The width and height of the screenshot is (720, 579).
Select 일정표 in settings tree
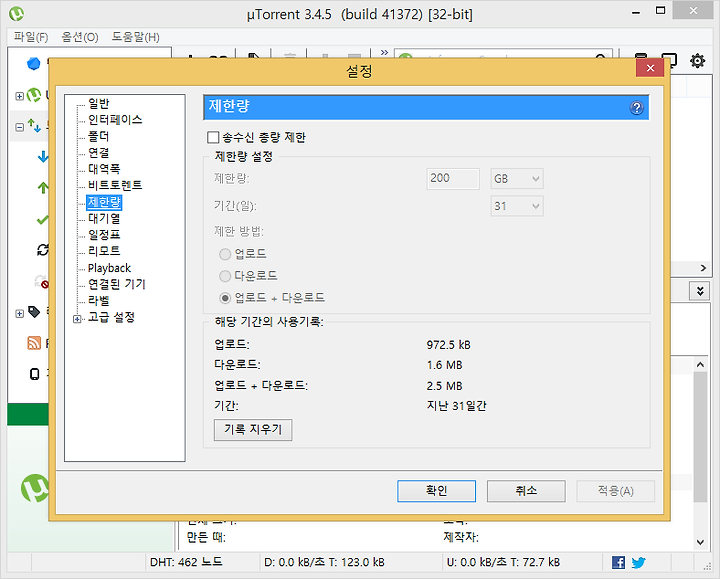tap(104, 235)
